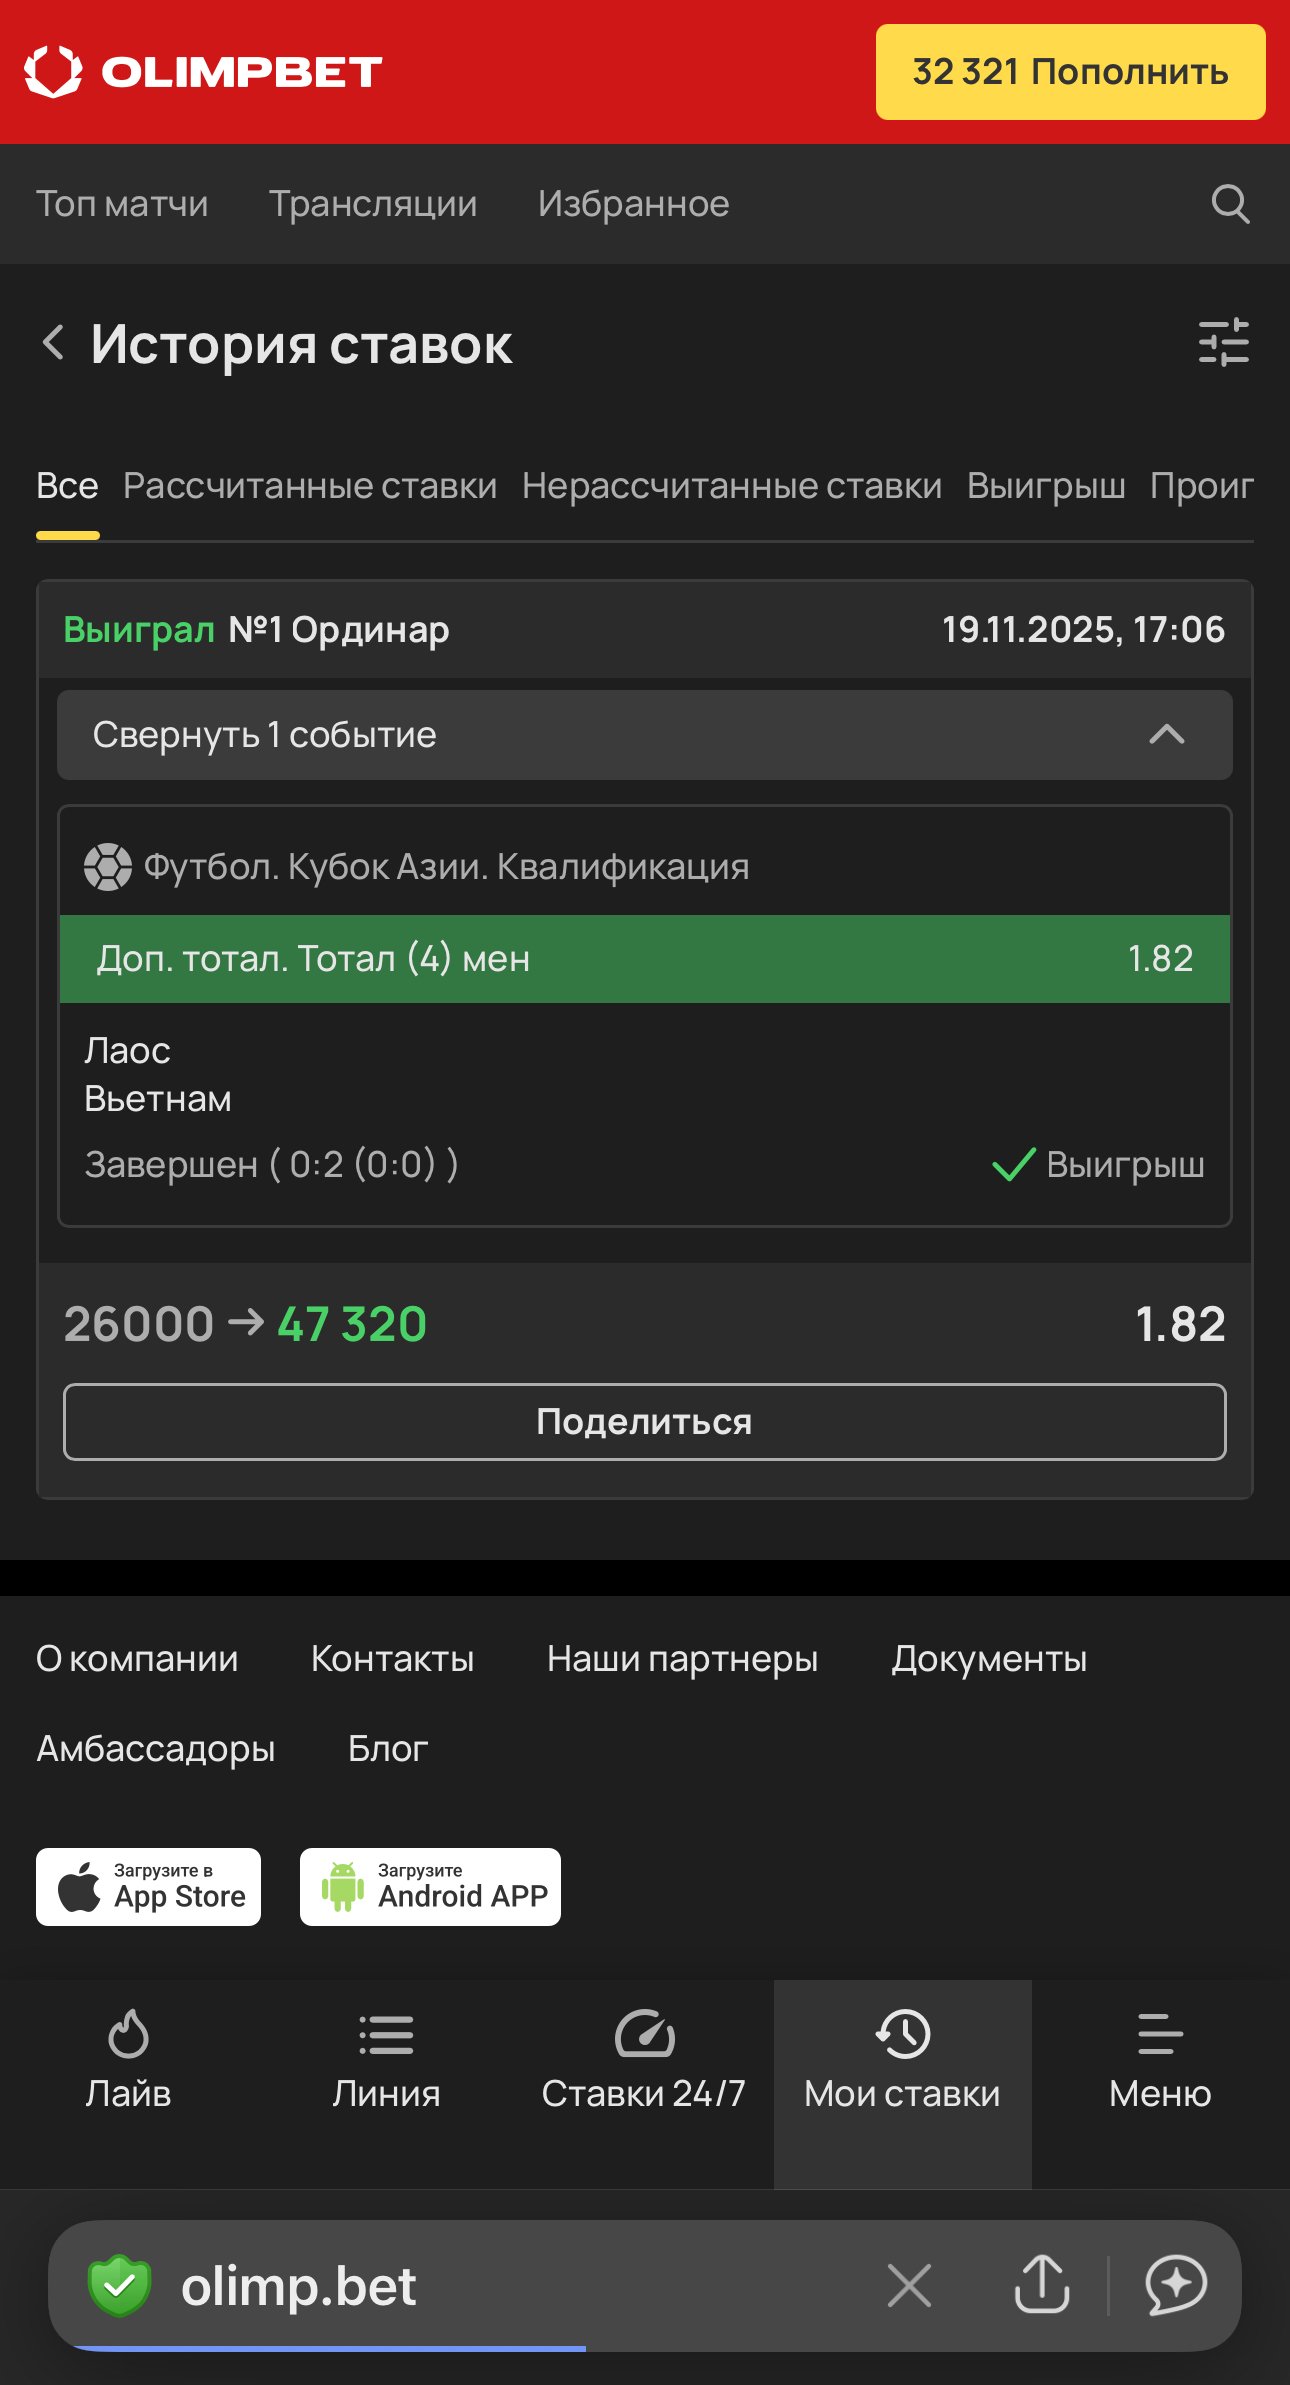Go back using the left arrow

[54, 343]
